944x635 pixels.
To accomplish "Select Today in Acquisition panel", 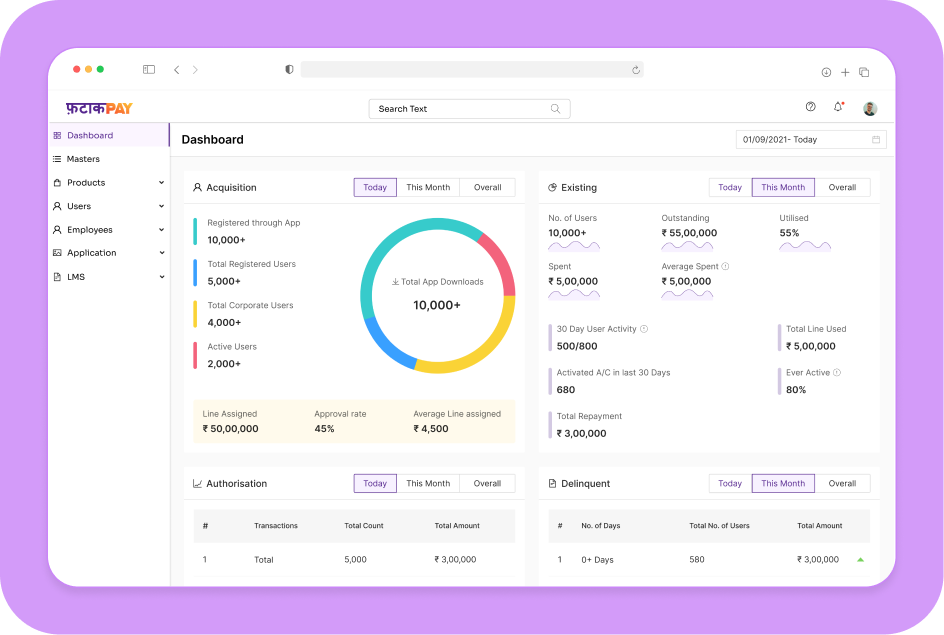I will click(375, 187).
